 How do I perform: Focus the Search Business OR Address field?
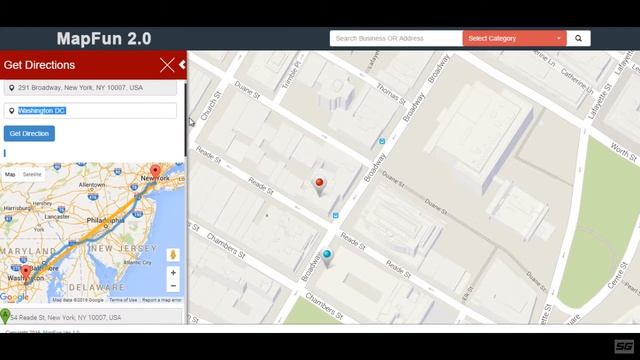pos(396,38)
